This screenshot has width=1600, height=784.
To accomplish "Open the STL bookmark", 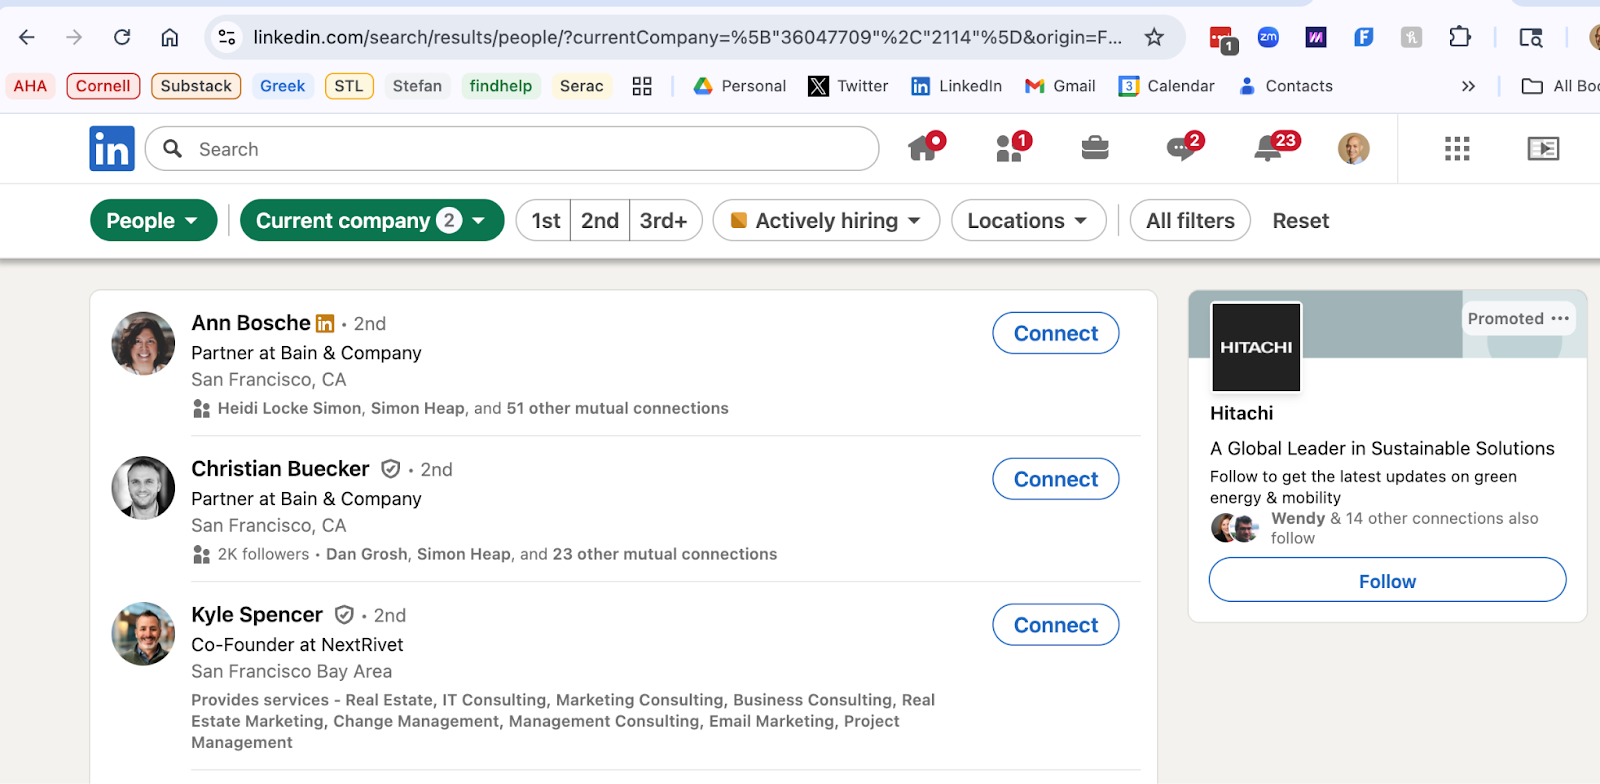I will (x=349, y=86).
